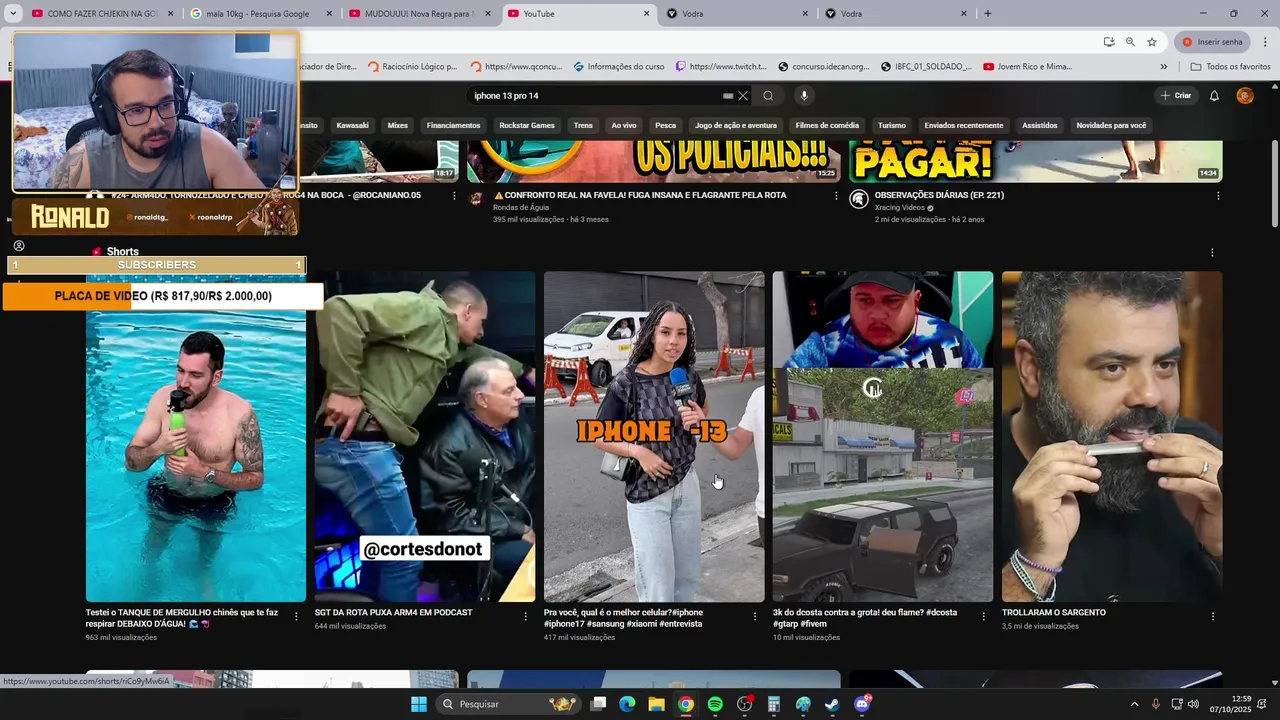Select the Rockstar Games filter chip
This screenshot has height=720, width=1280.
[527, 125]
